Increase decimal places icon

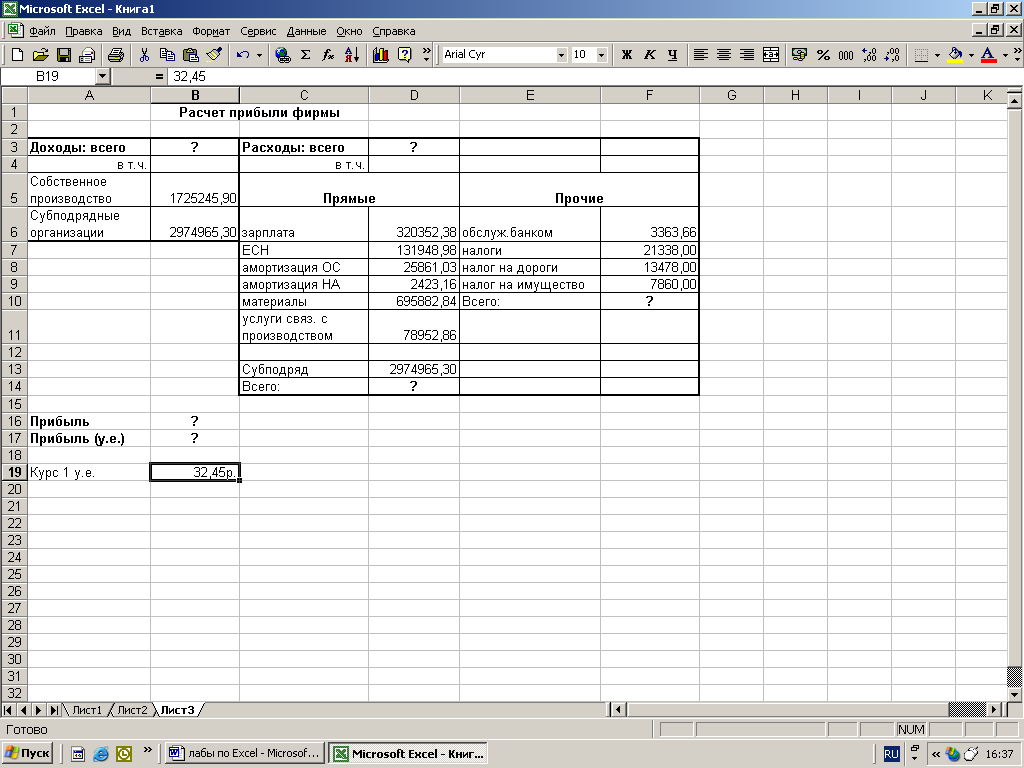(869, 55)
